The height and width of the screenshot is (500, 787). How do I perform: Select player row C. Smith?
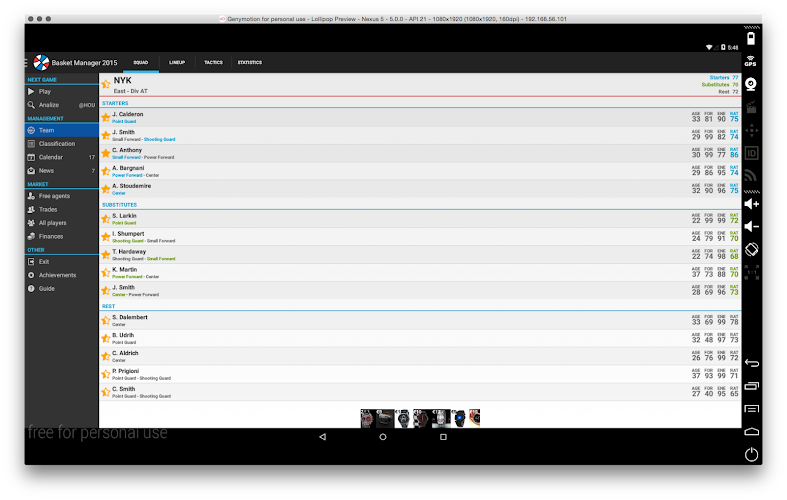coord(420,392)
